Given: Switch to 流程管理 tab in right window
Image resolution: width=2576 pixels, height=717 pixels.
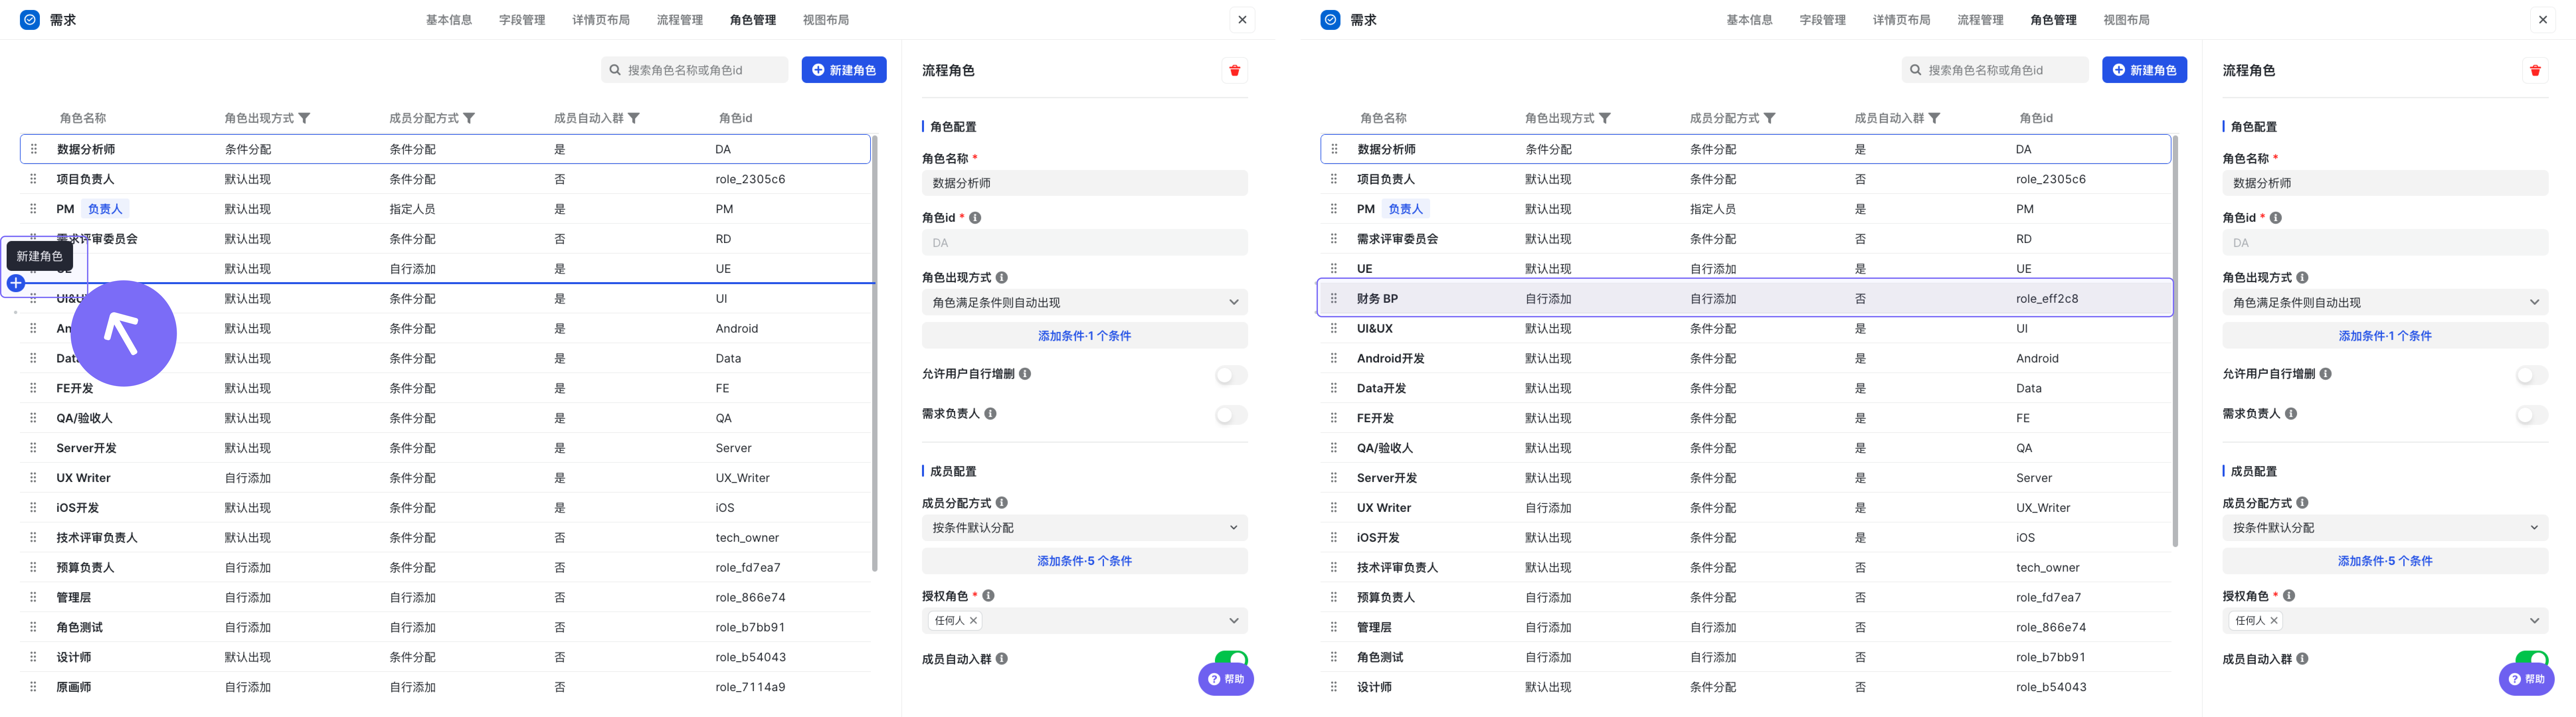Looking at the screenshot, I should coord(1980,20).
